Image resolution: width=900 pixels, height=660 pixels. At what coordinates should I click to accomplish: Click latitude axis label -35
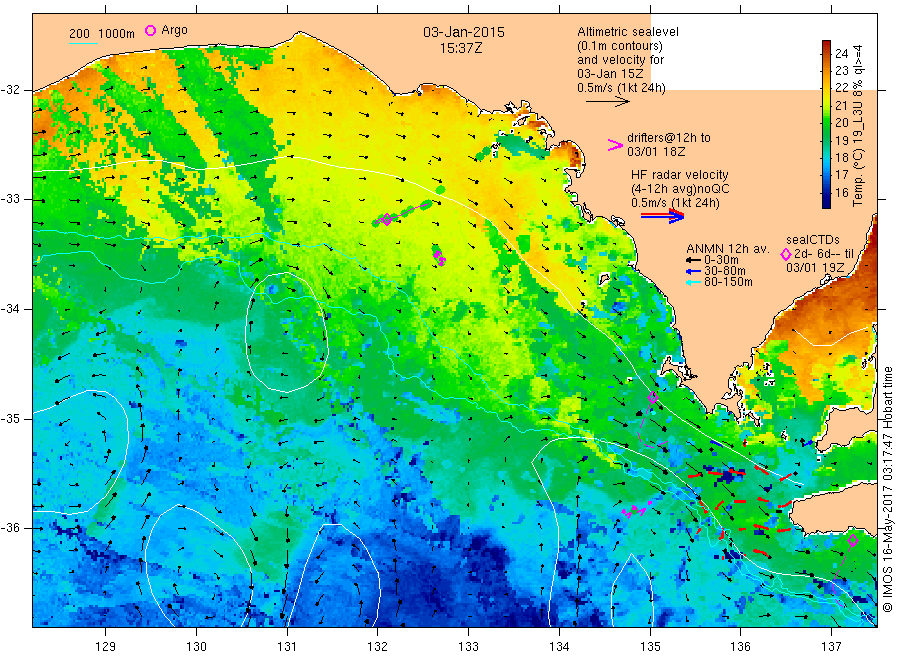click(10, 418)
